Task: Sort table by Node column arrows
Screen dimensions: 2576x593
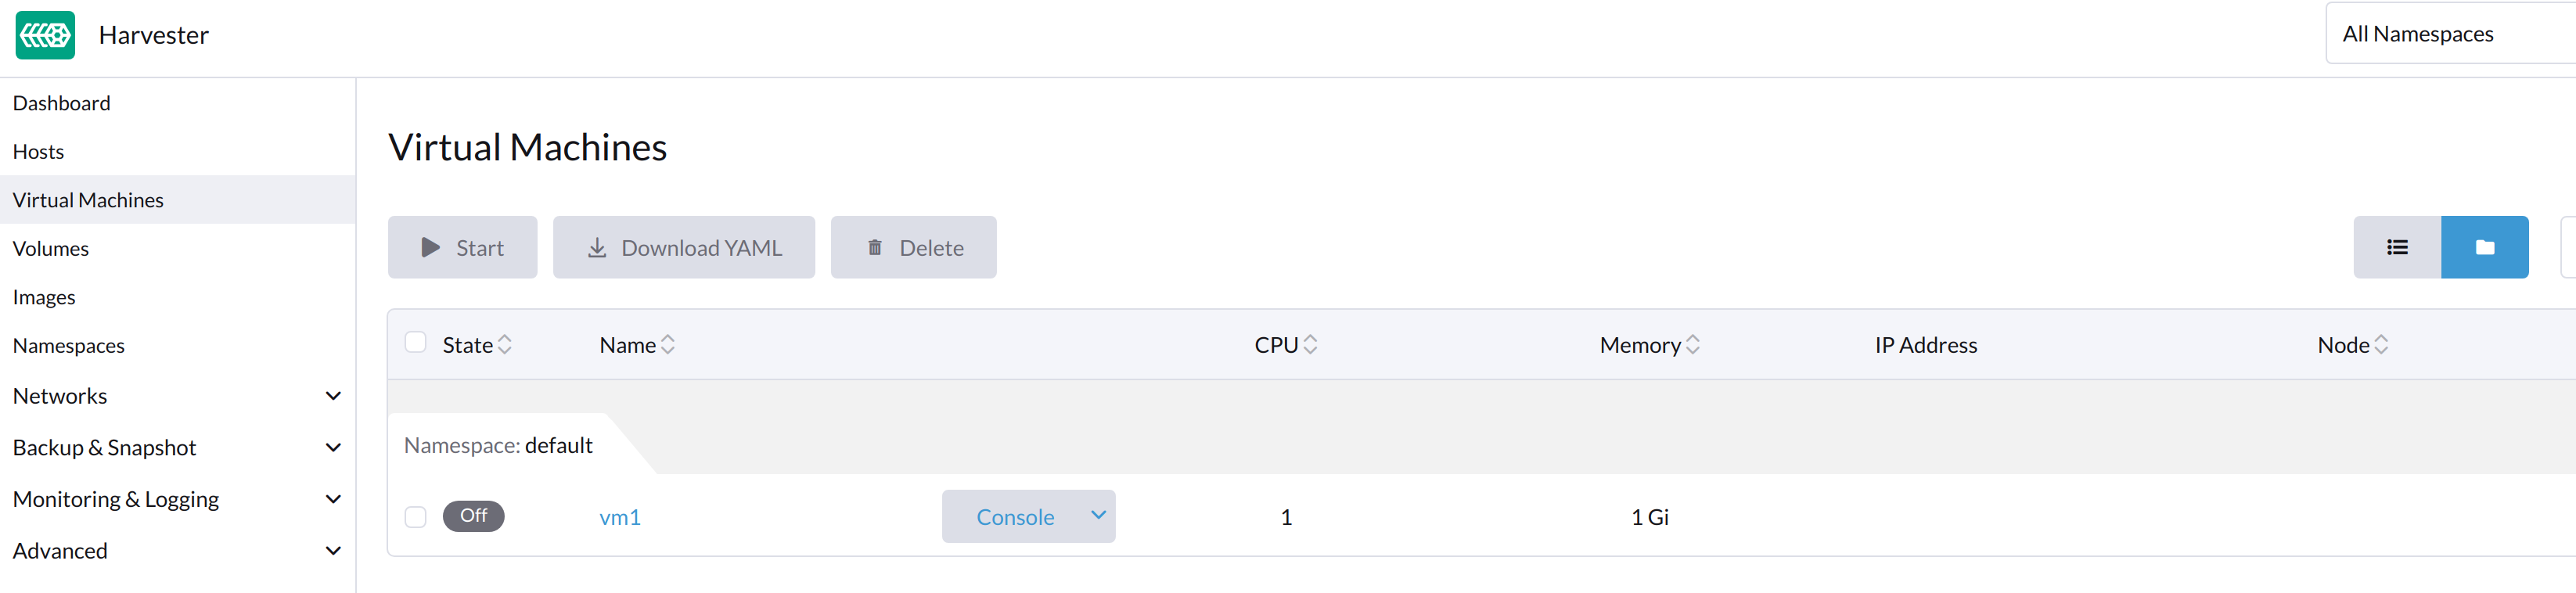Action: [x=2381, y=345]
